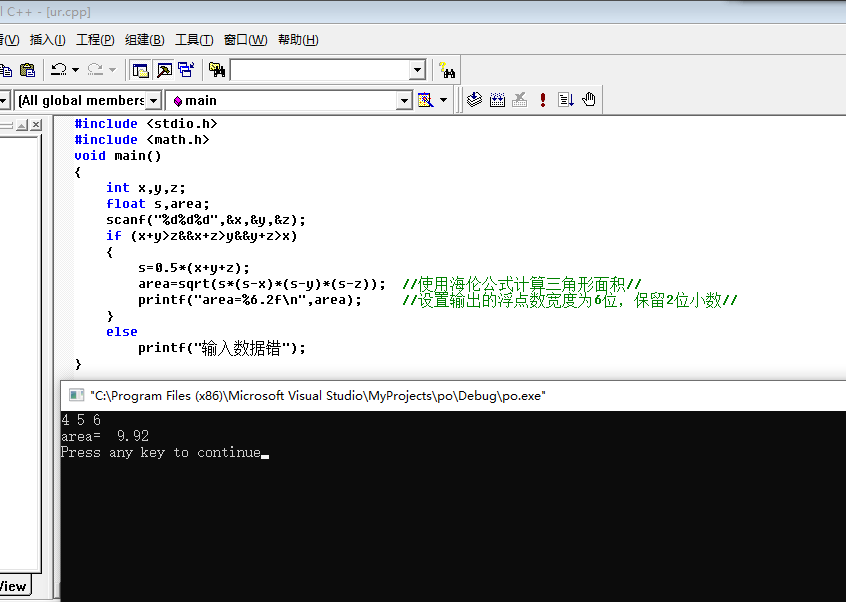The width and height of the screenshot is (846, 602).
Task: Build the project with Build icon
Action: (x=497, y=99)
